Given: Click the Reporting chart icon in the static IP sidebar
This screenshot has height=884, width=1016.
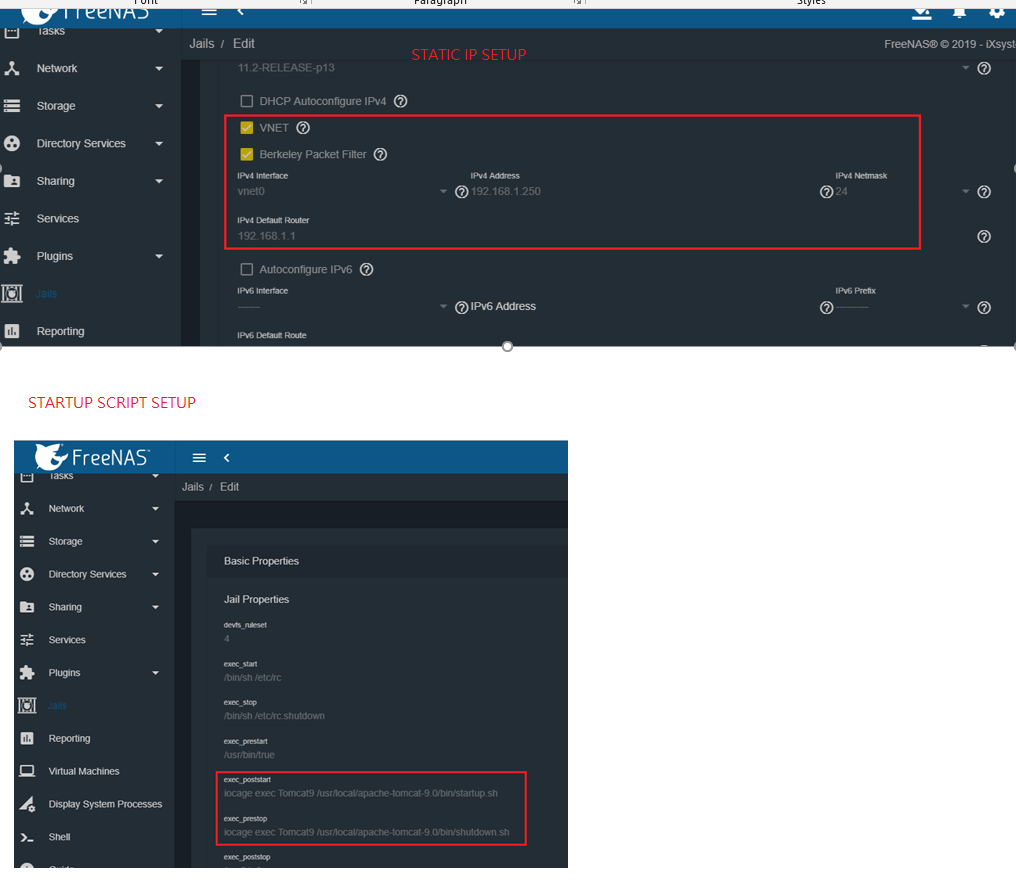Looking at the screenshot, I should click(x=12, y=331).
